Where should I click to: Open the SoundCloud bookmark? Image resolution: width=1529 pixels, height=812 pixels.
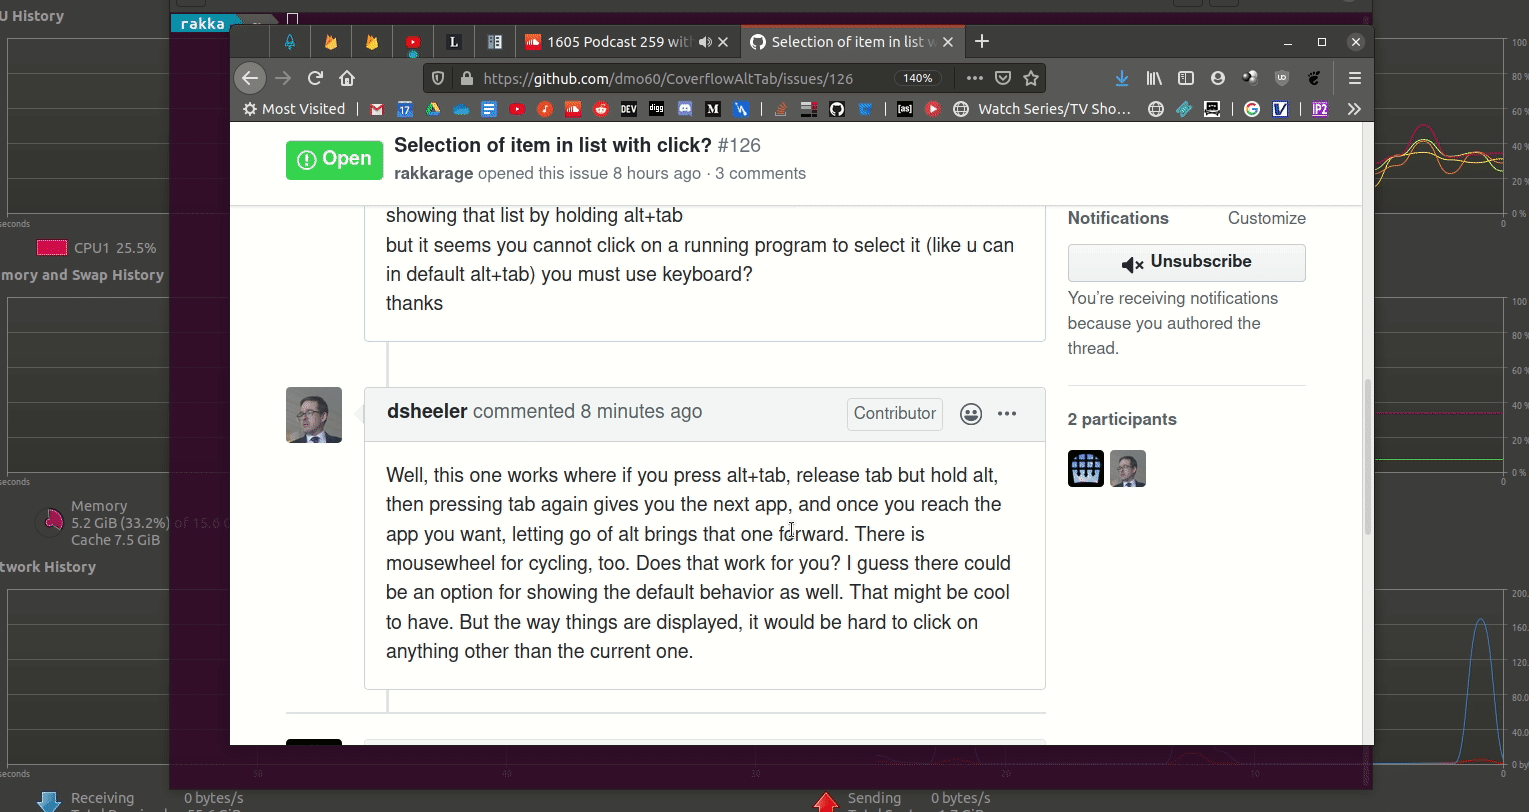click(573, 109)
